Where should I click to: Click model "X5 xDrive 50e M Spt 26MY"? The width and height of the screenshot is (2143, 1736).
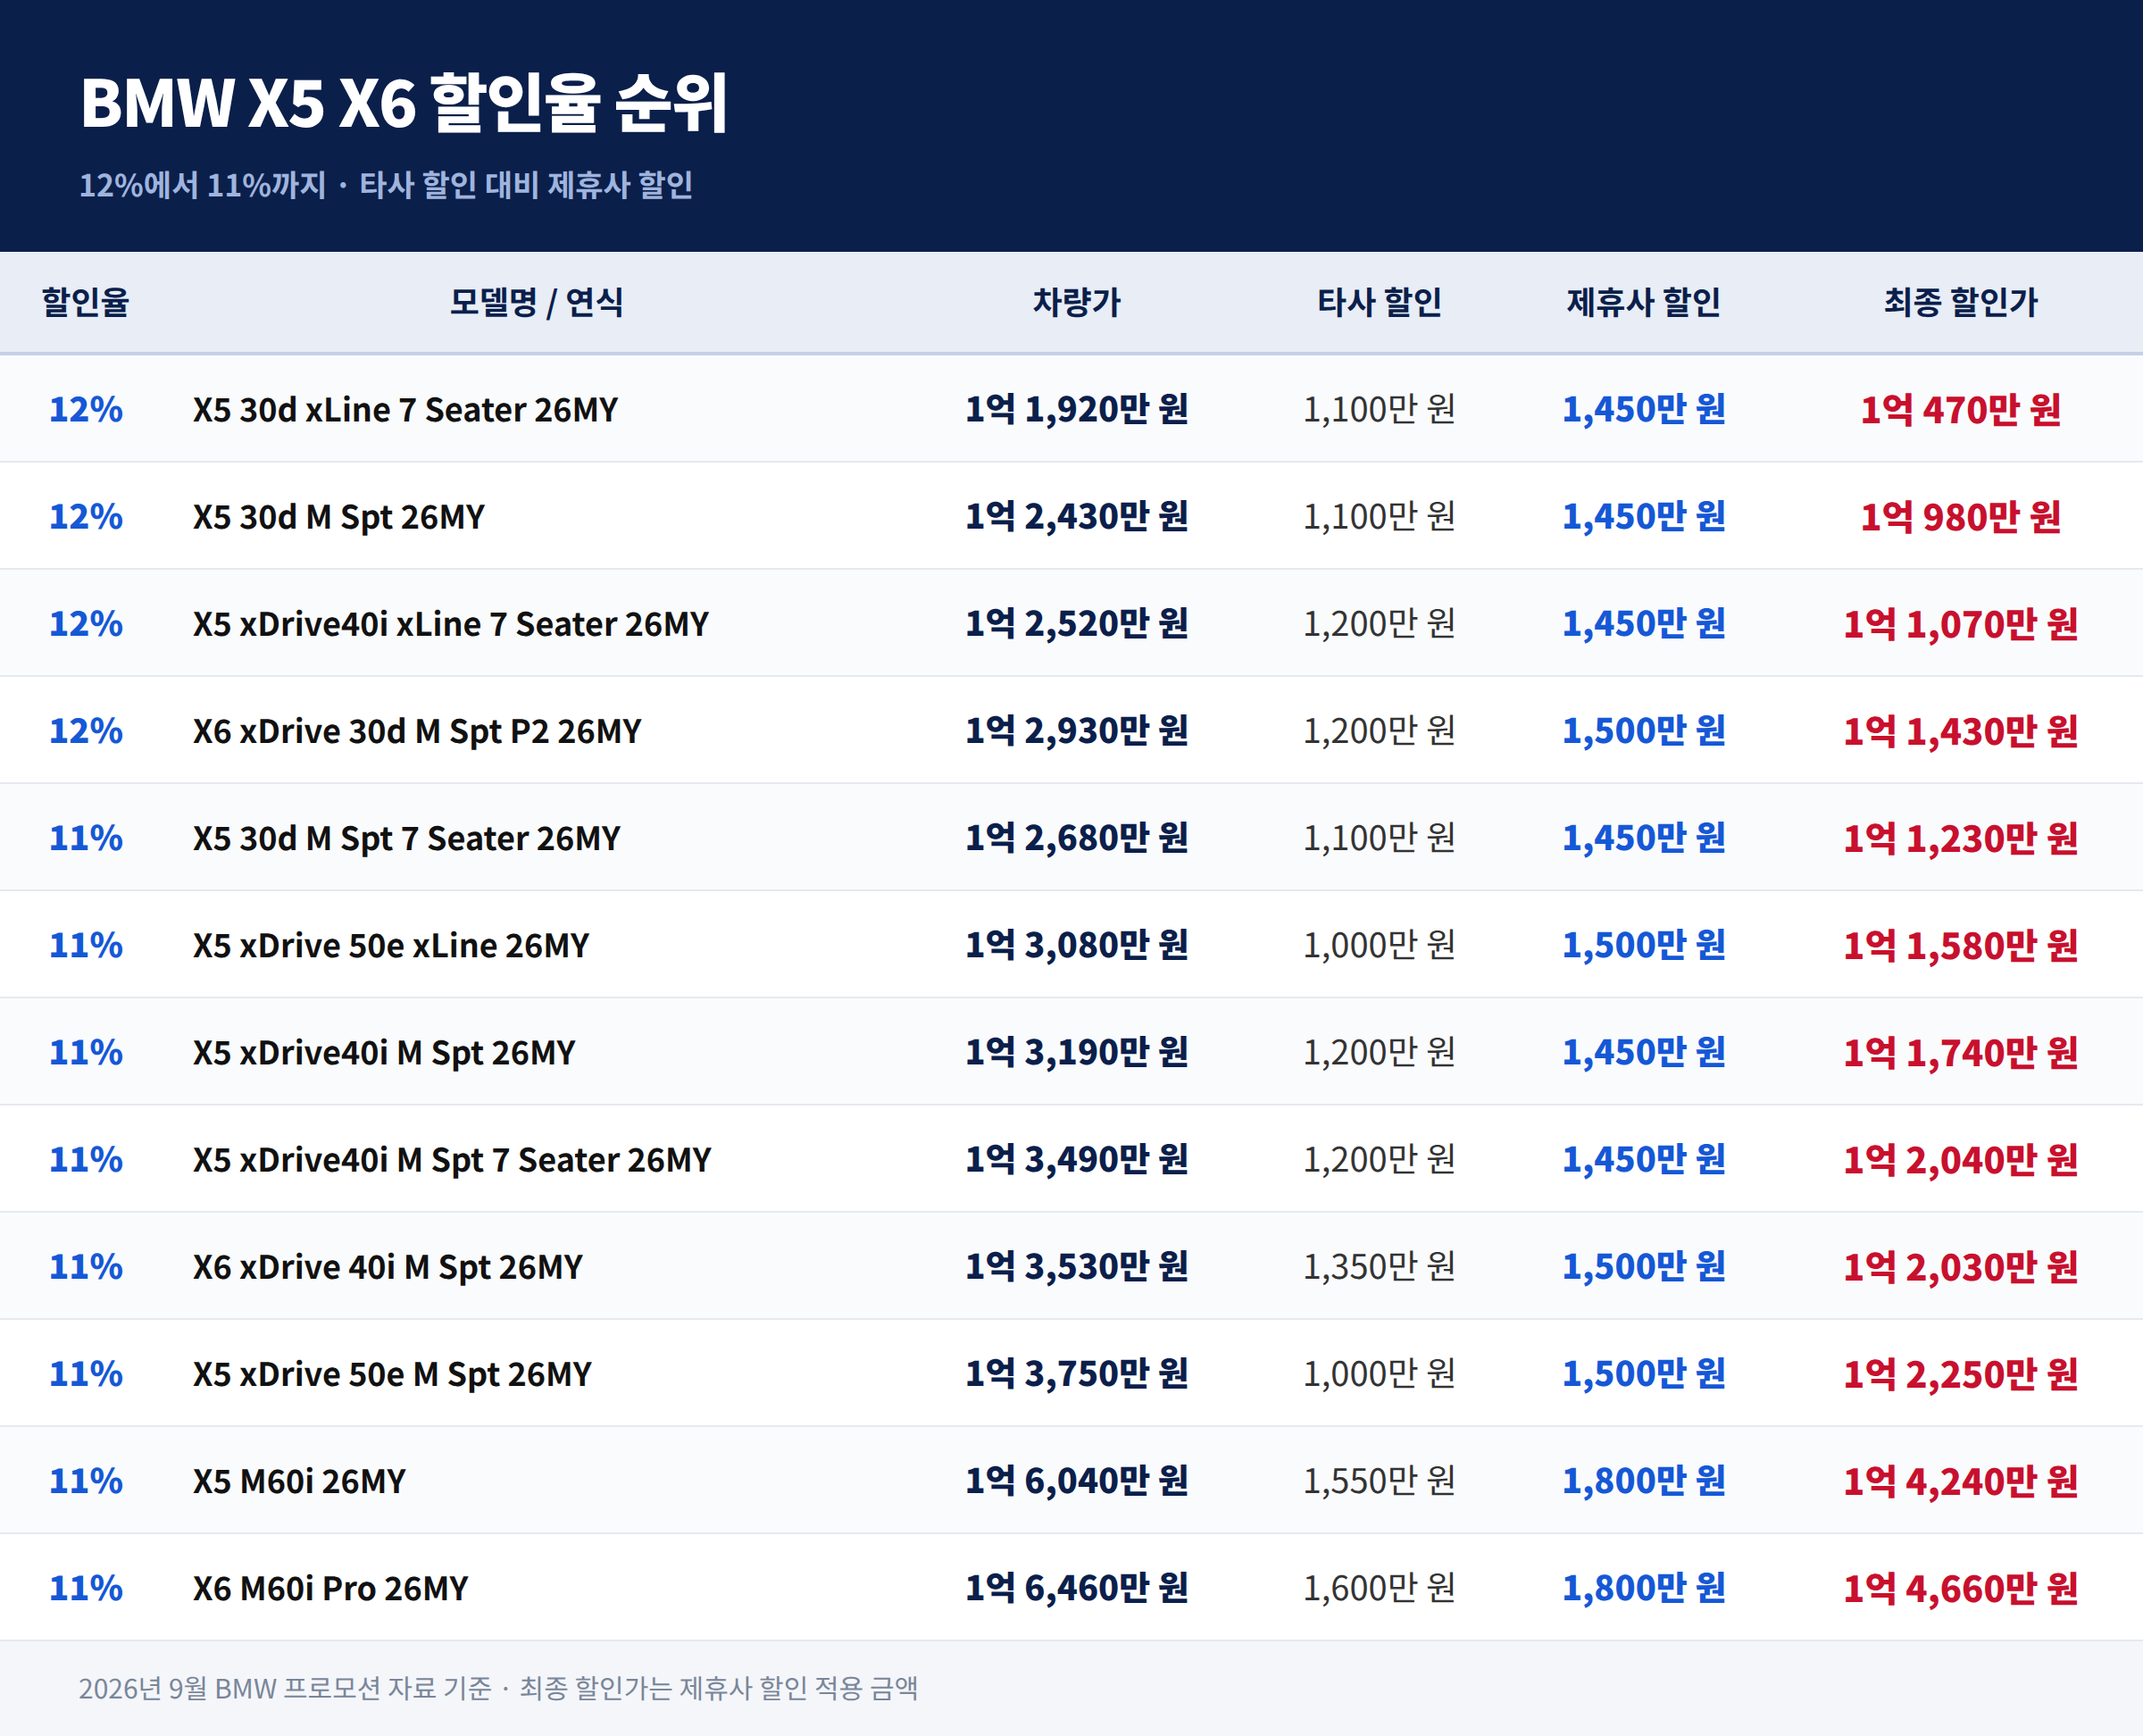click(392, 1373)
